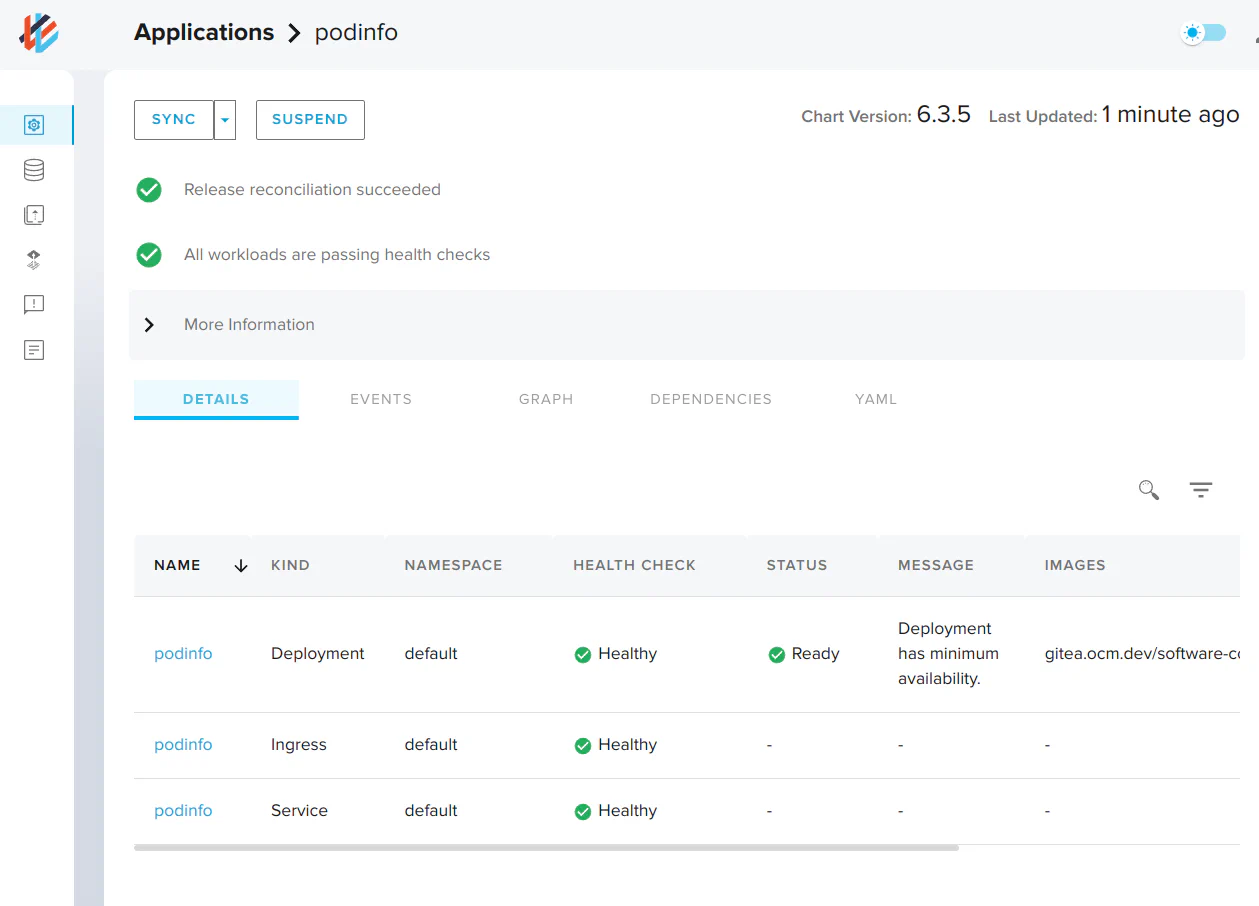1259x906 pixels.
Task: Toggle sort arrow on Name column
Action: [x=240, y=566]
